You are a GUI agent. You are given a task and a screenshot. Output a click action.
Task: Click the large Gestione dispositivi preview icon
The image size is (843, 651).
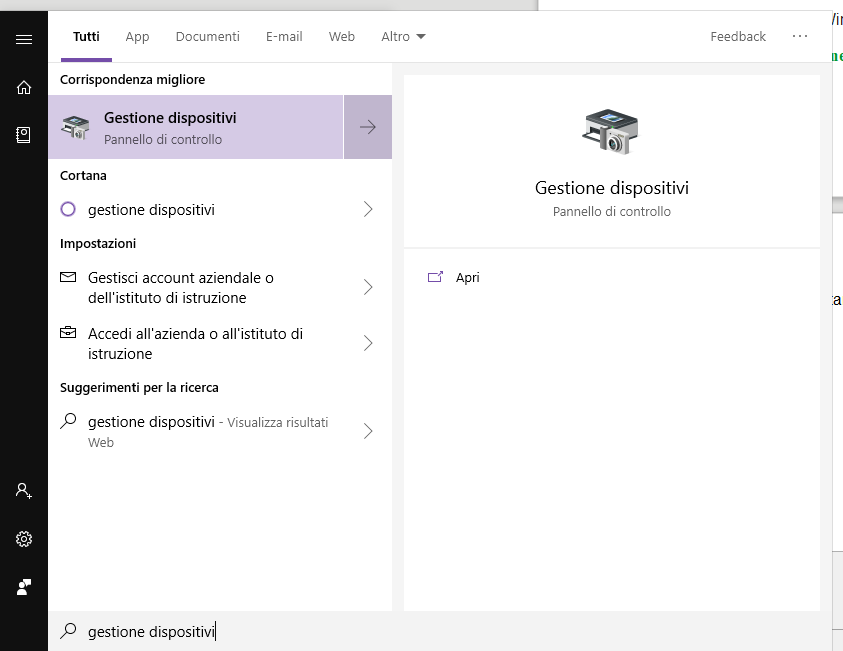click(x=611, y=132)
